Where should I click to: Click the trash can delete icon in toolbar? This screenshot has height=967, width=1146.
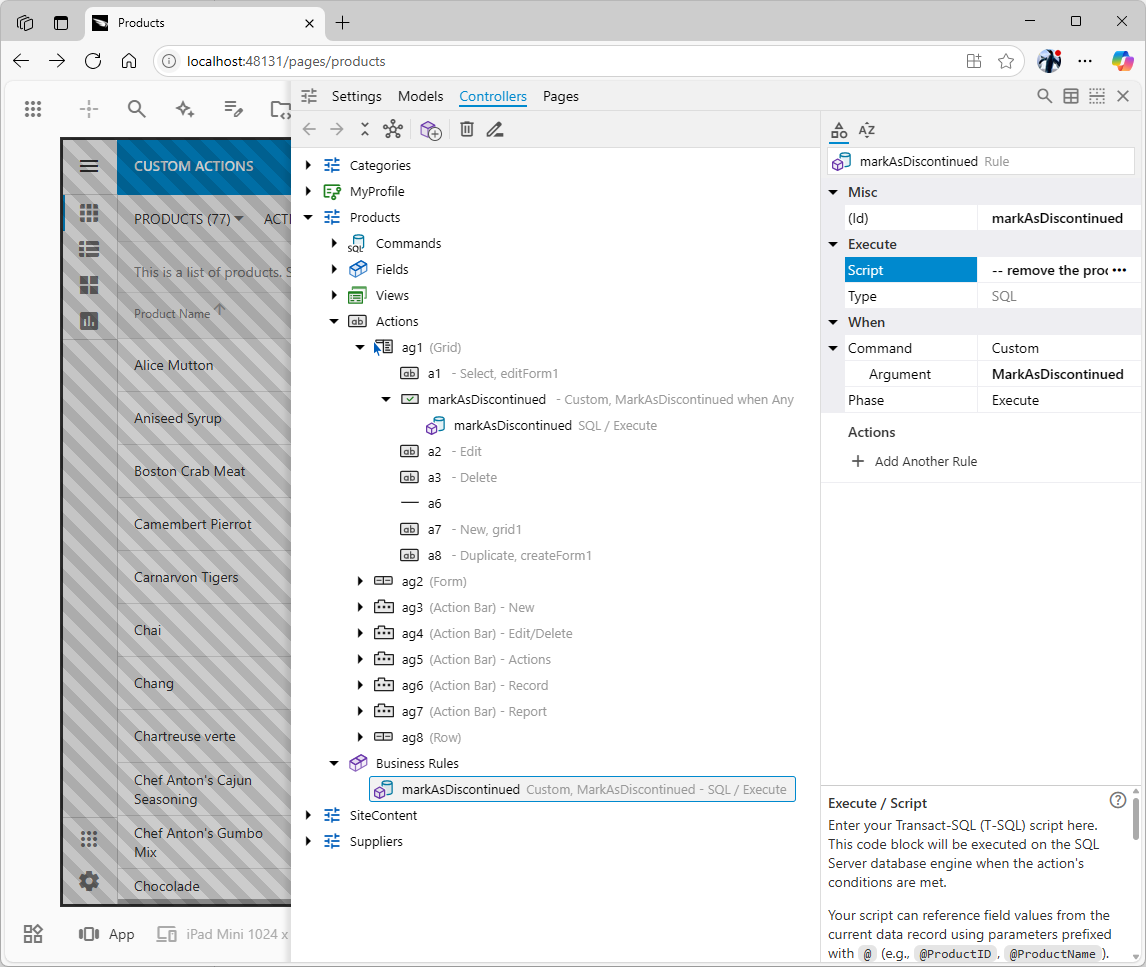(x=467, y=129)
